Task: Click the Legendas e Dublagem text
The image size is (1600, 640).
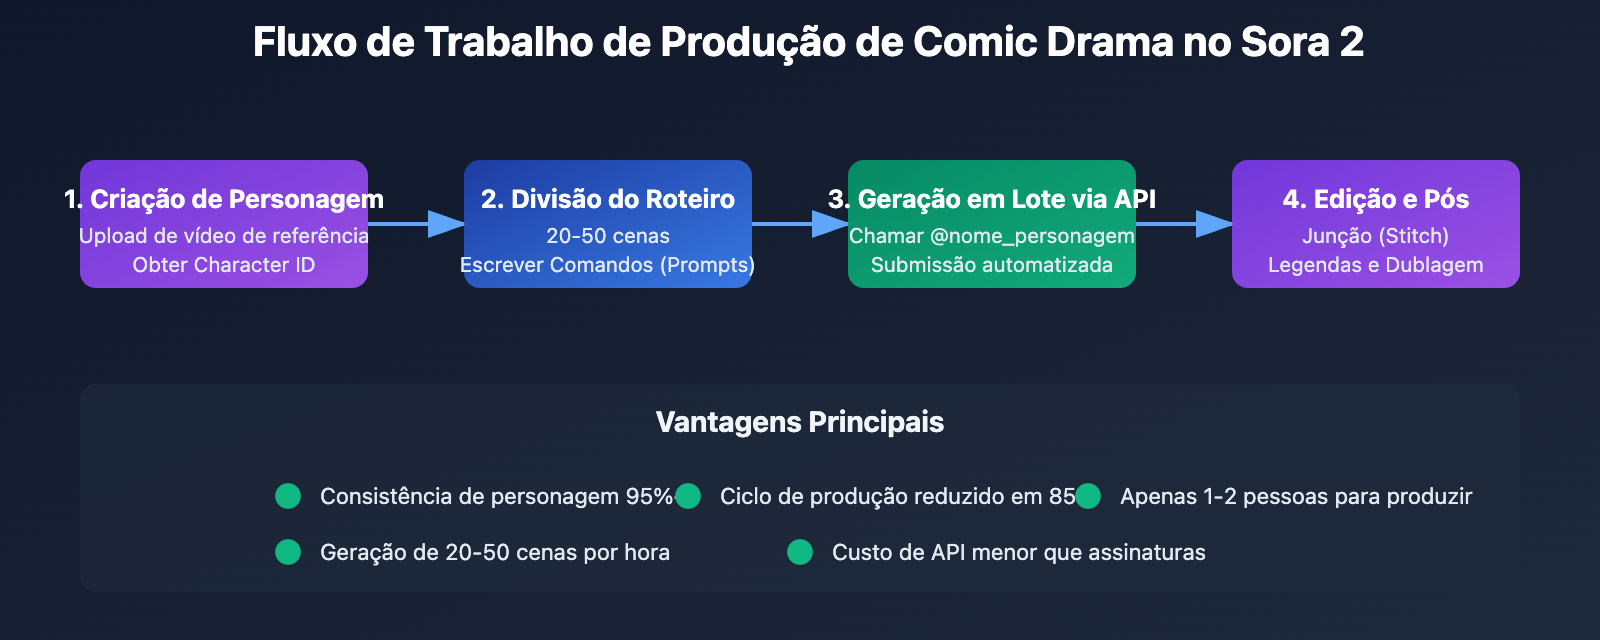Action: pyautogui.click(x=1376, y=265)
